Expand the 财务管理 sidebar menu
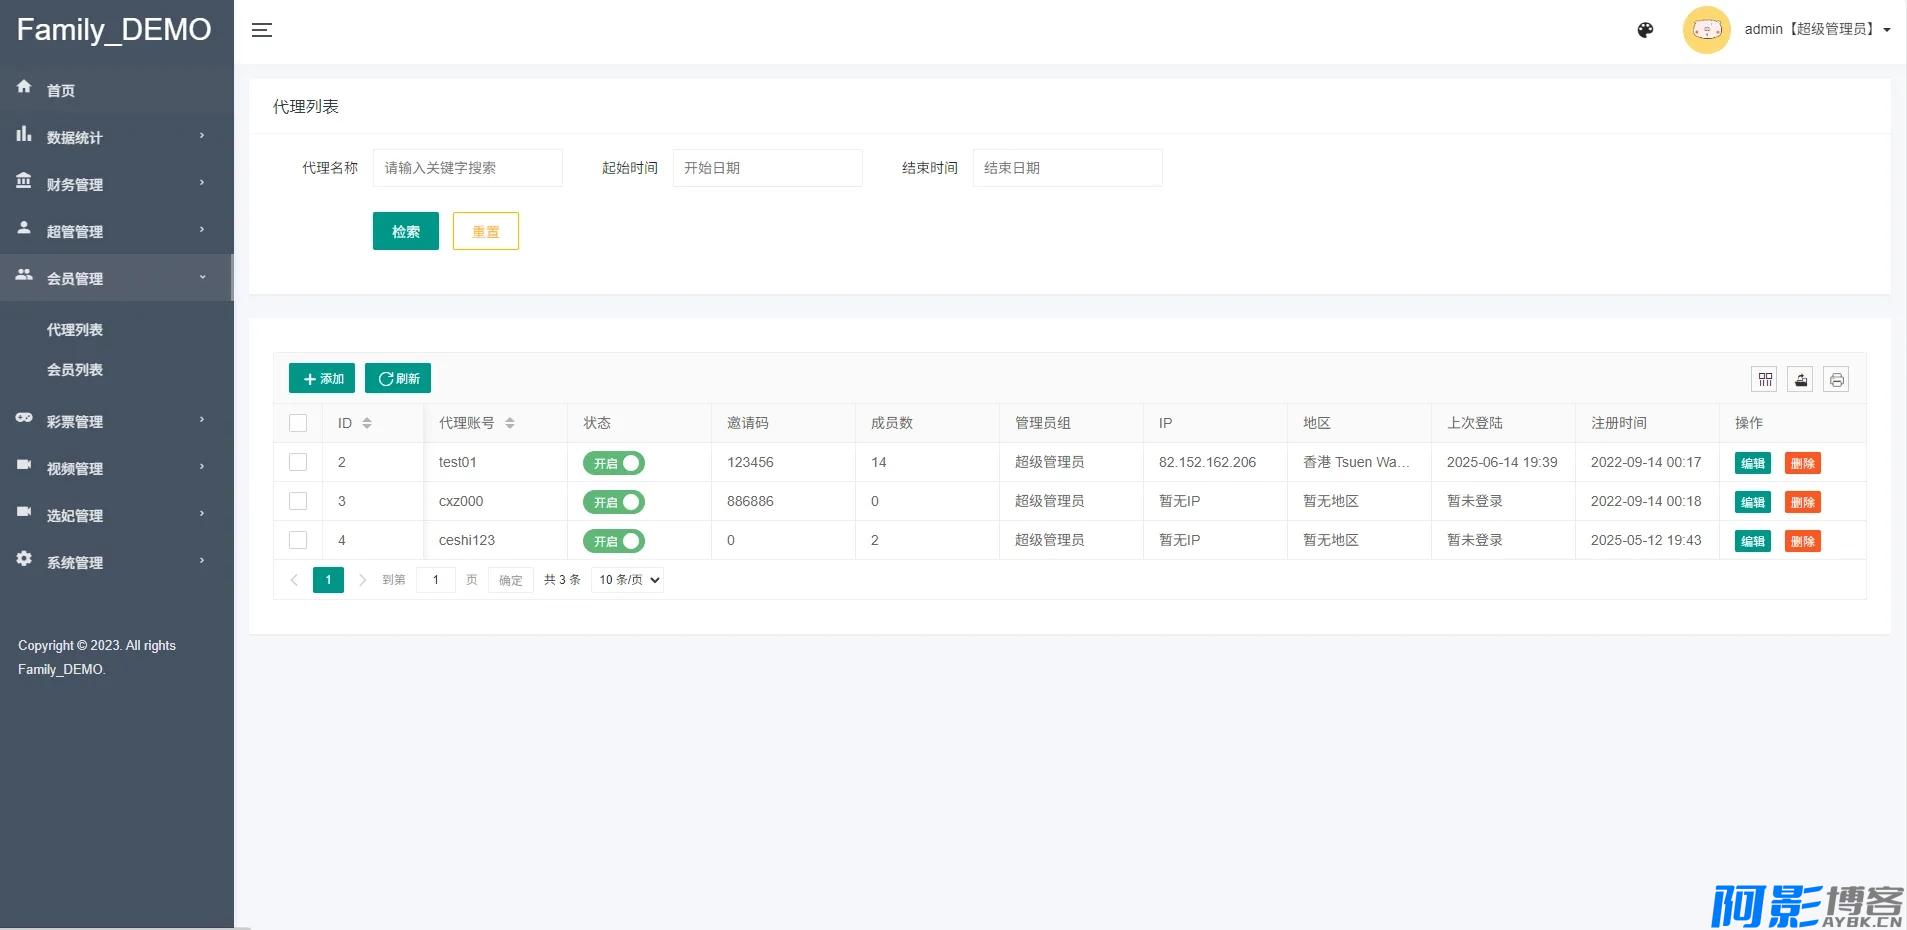This screenshot has width=1907, height=930. 116,184
